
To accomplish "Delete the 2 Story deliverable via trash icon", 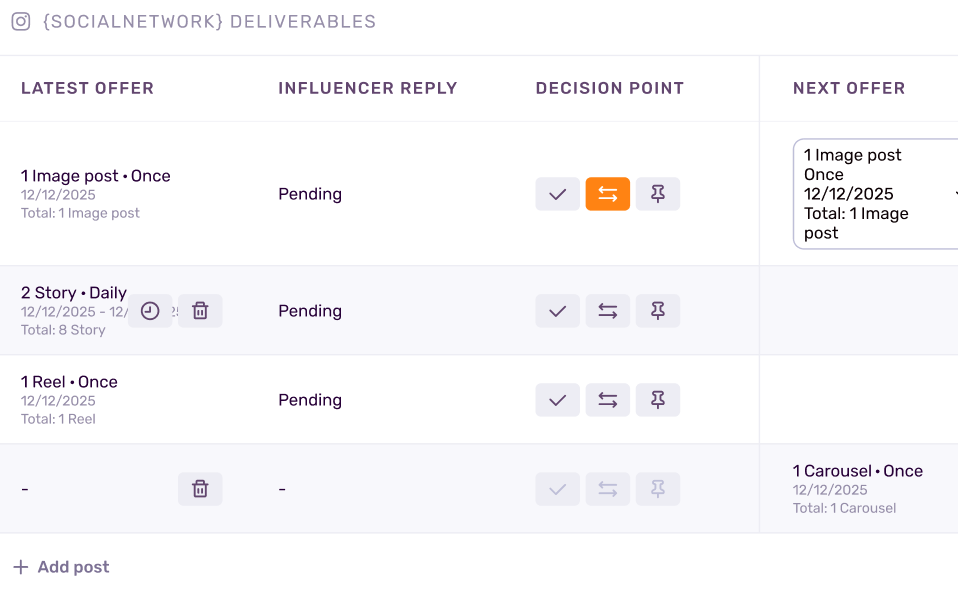I will point(200,311).
